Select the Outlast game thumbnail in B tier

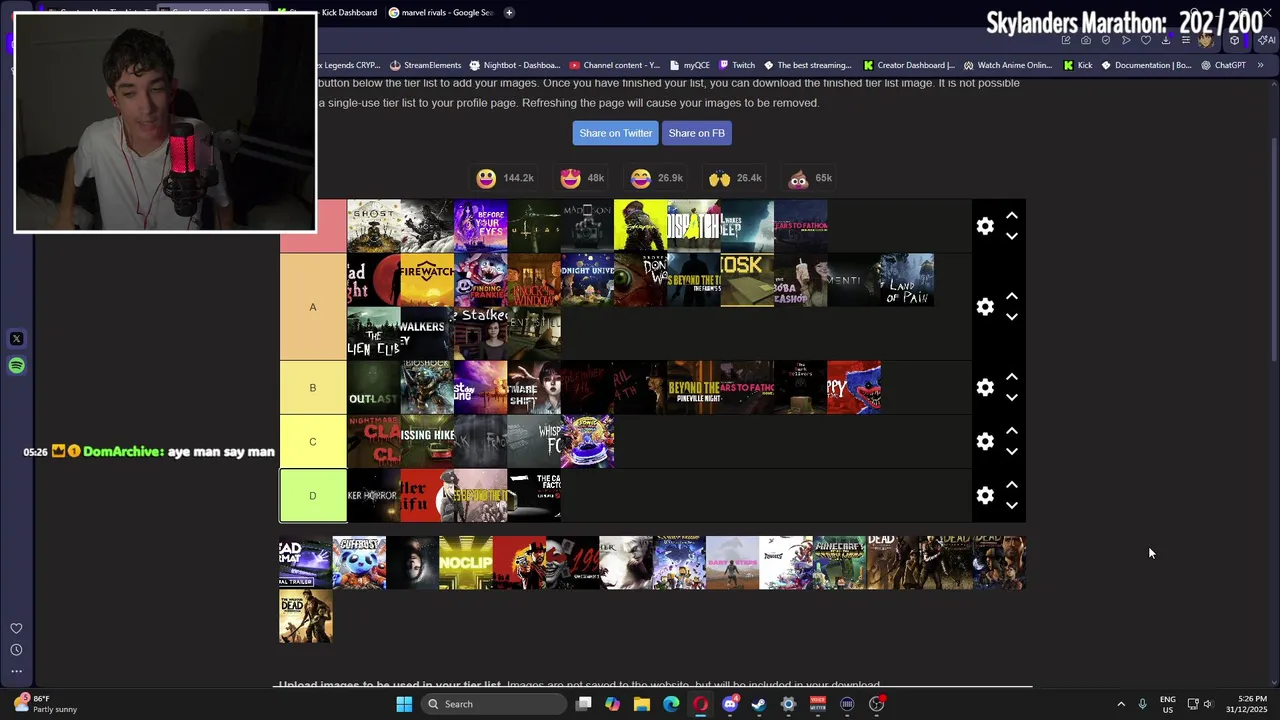[373, 388]
